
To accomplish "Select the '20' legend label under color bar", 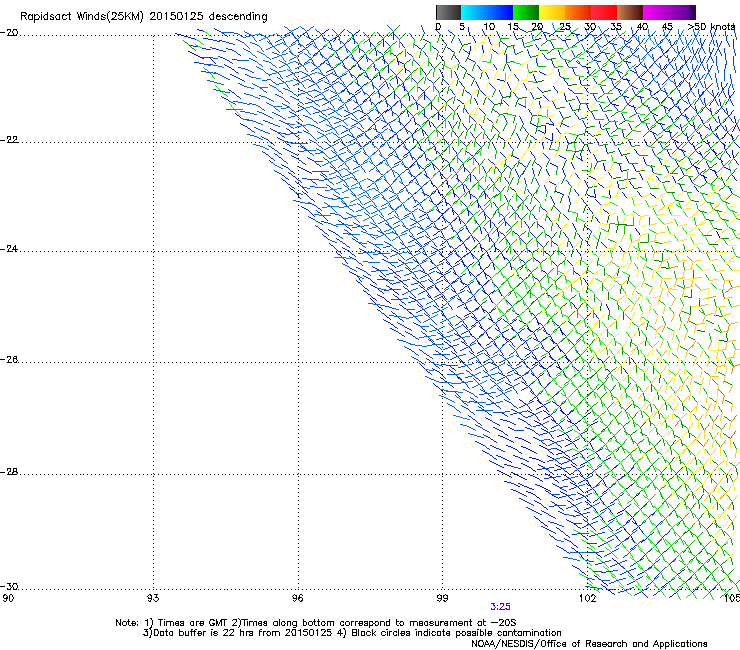I will point(537,27).
